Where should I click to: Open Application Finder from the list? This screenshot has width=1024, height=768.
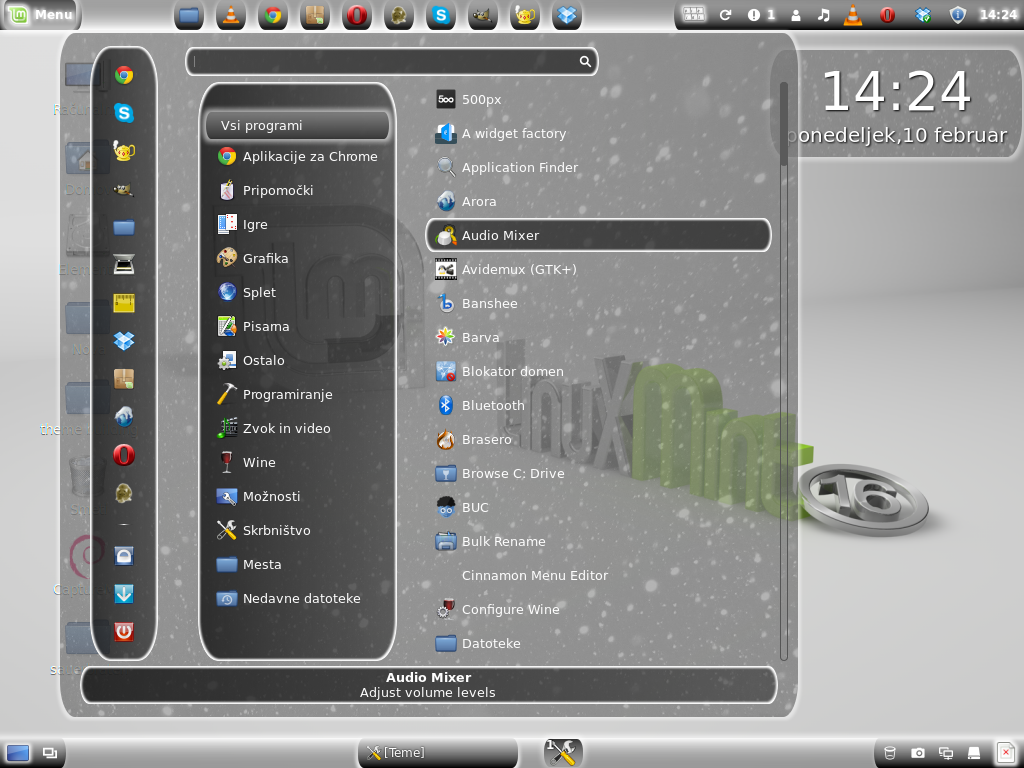pyautogui.click(x=598, y=167)
